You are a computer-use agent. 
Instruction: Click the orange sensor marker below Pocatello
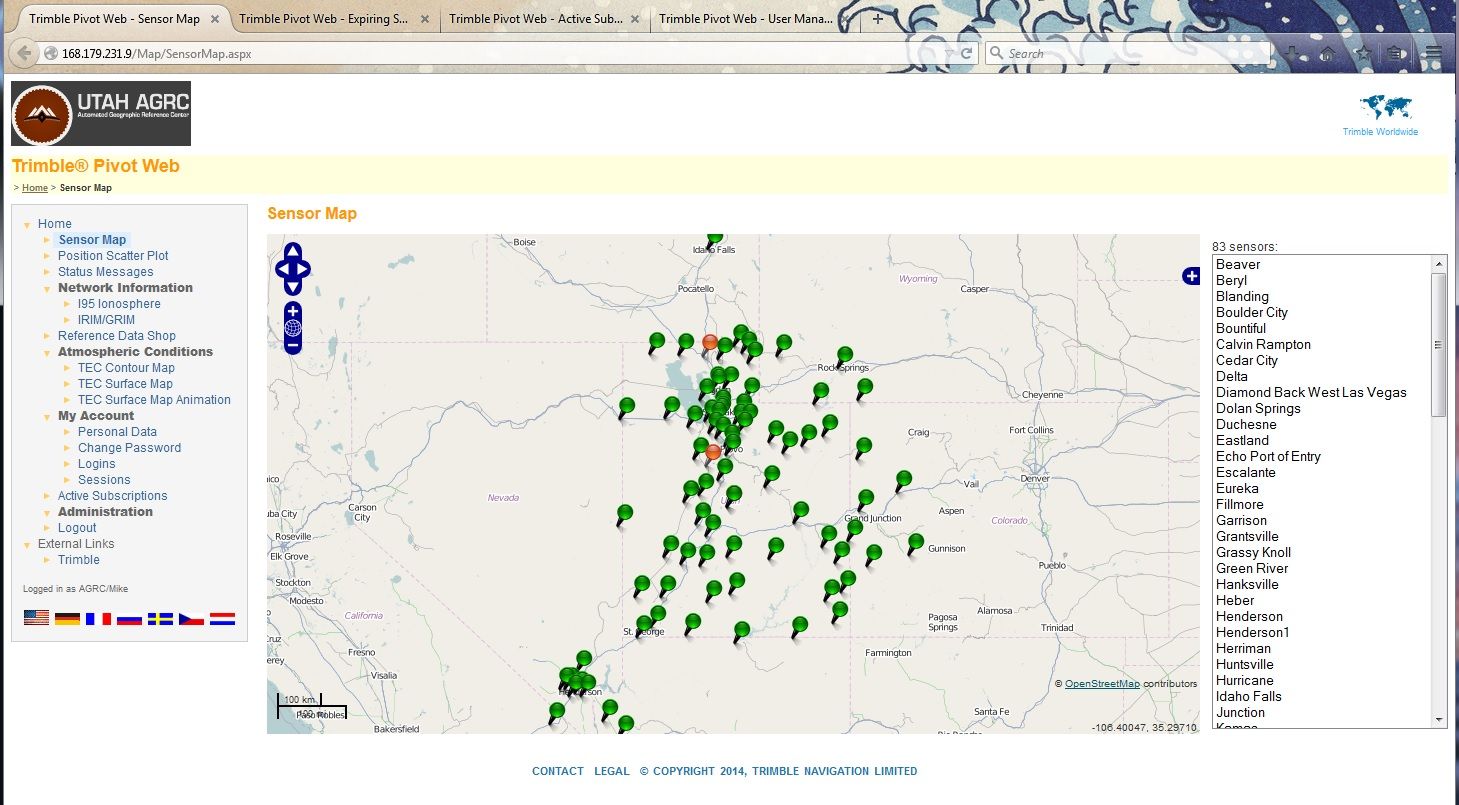pos(710,343)
